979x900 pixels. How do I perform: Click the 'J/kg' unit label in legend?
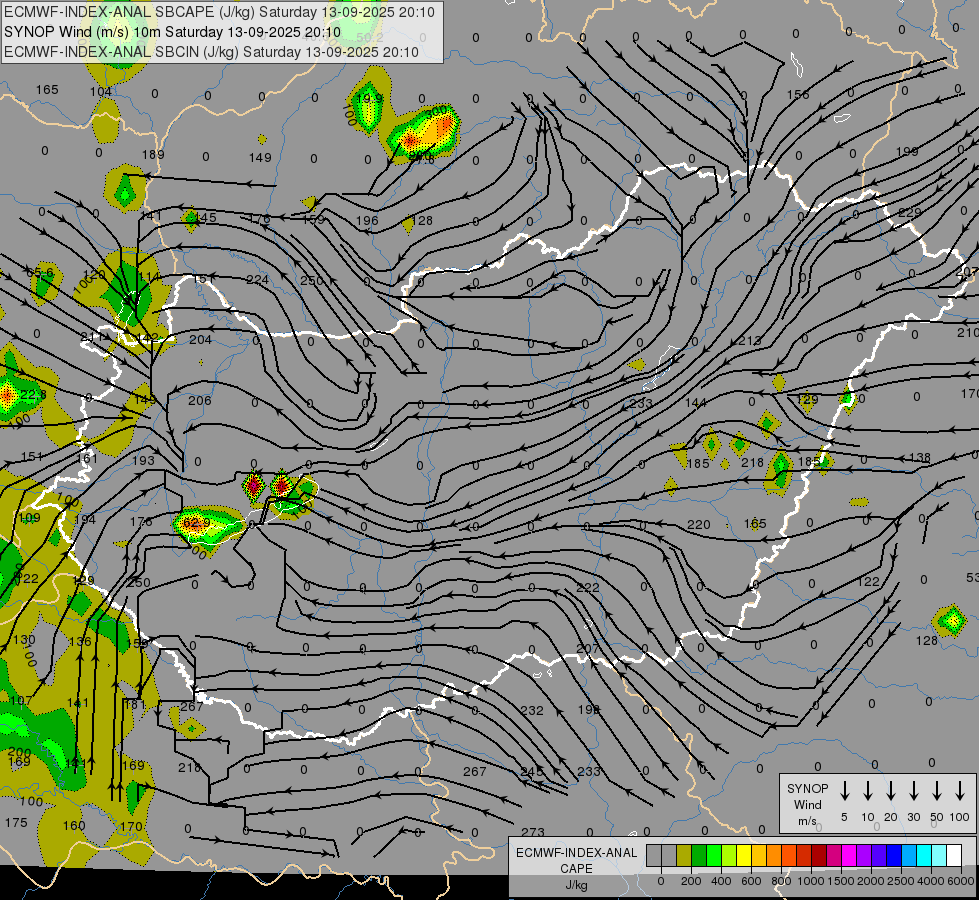576,885
